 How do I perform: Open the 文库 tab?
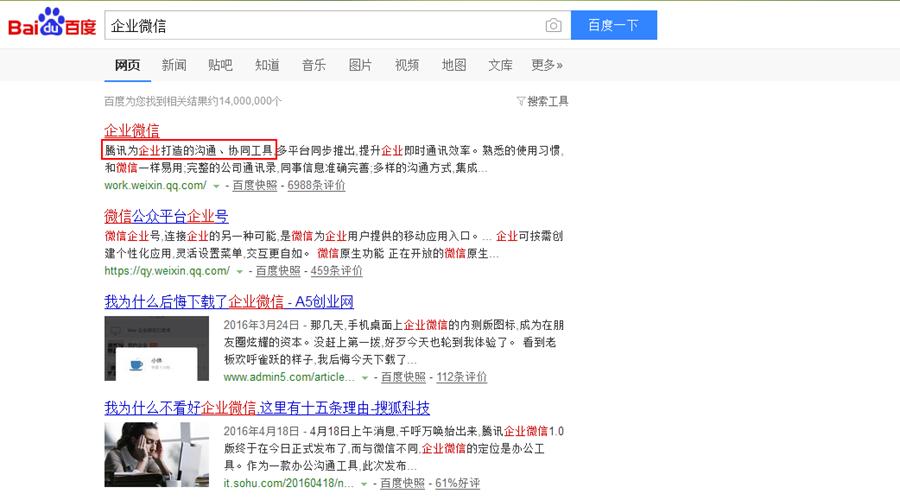[501, 65]
